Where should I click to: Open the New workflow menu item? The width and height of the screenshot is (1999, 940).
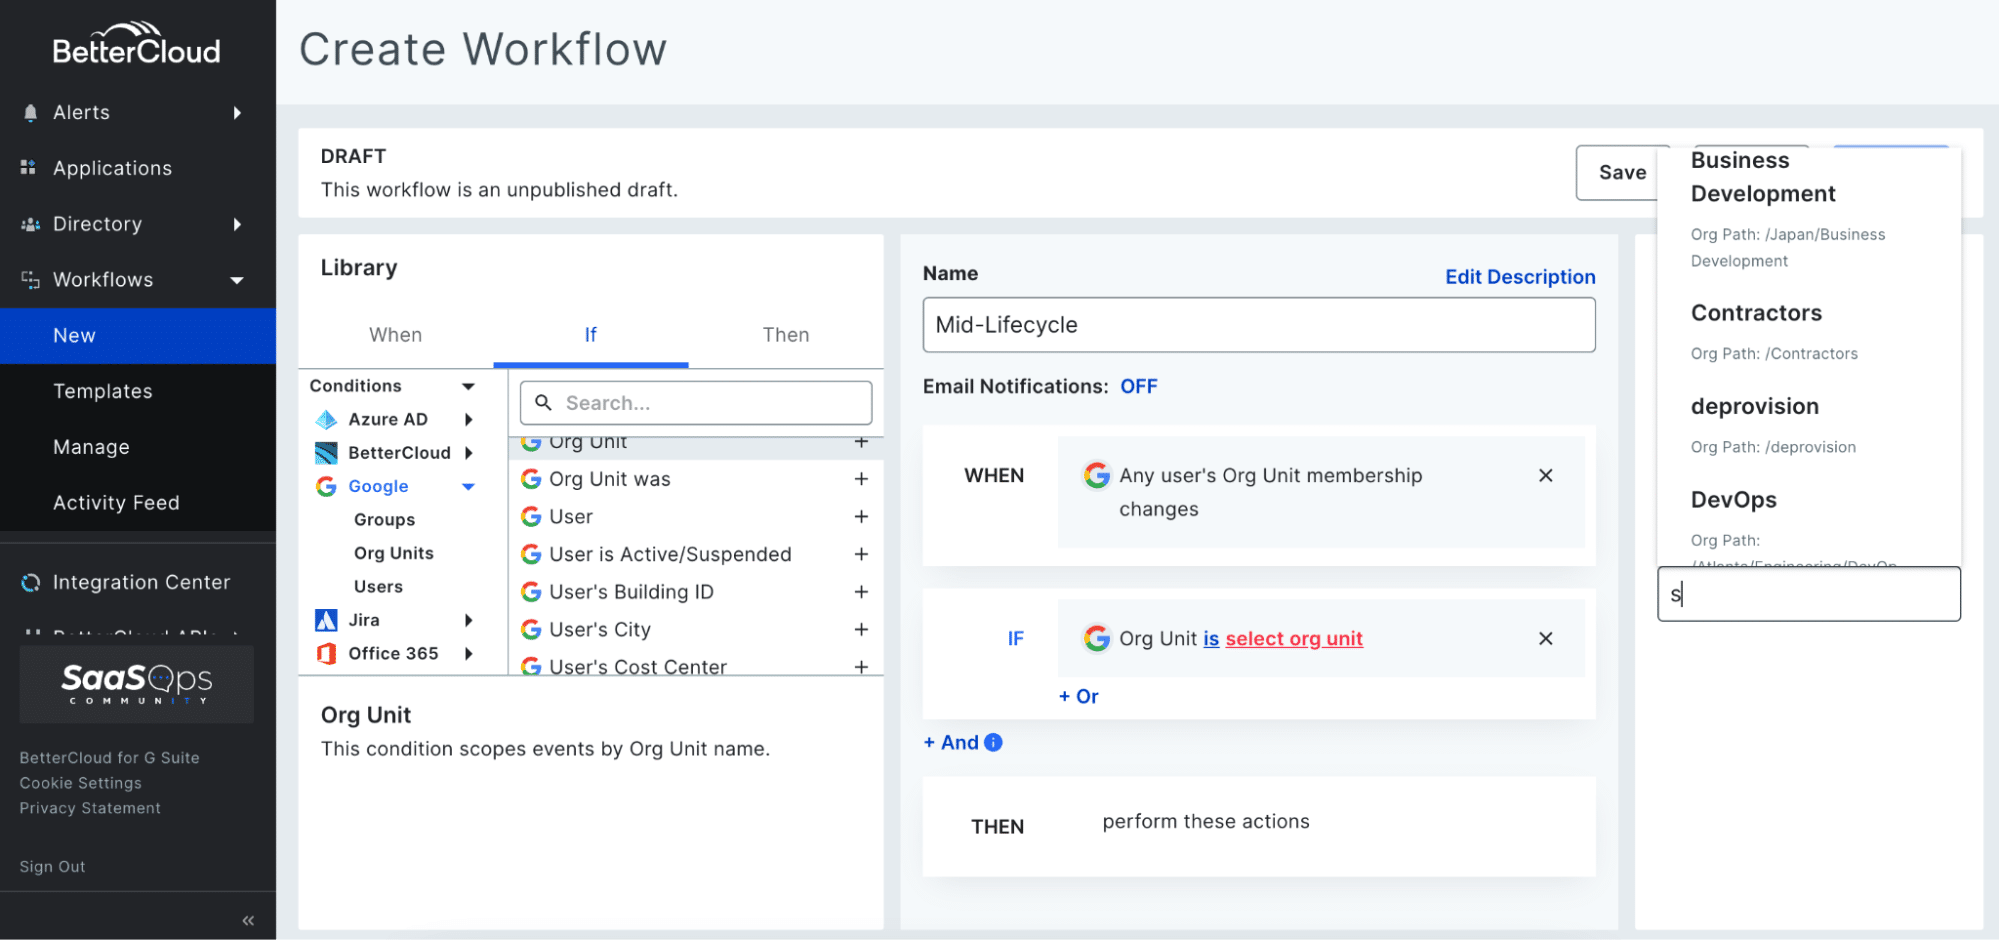point(138,336)
